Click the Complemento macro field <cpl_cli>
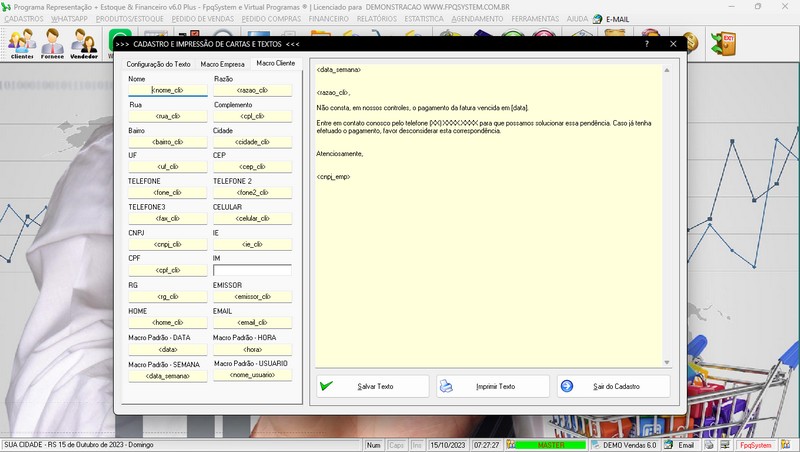Image resolution: width=800 pixels, height=452 pixels. 253,116
